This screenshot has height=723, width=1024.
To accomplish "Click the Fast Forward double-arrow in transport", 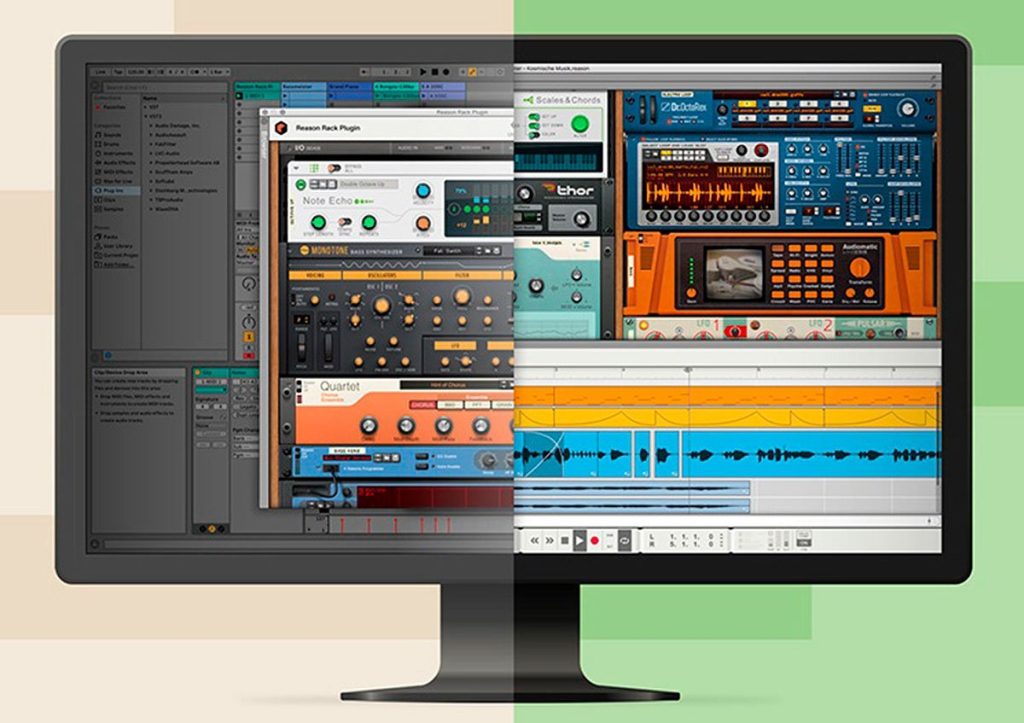I will click(x=550, y=541).
